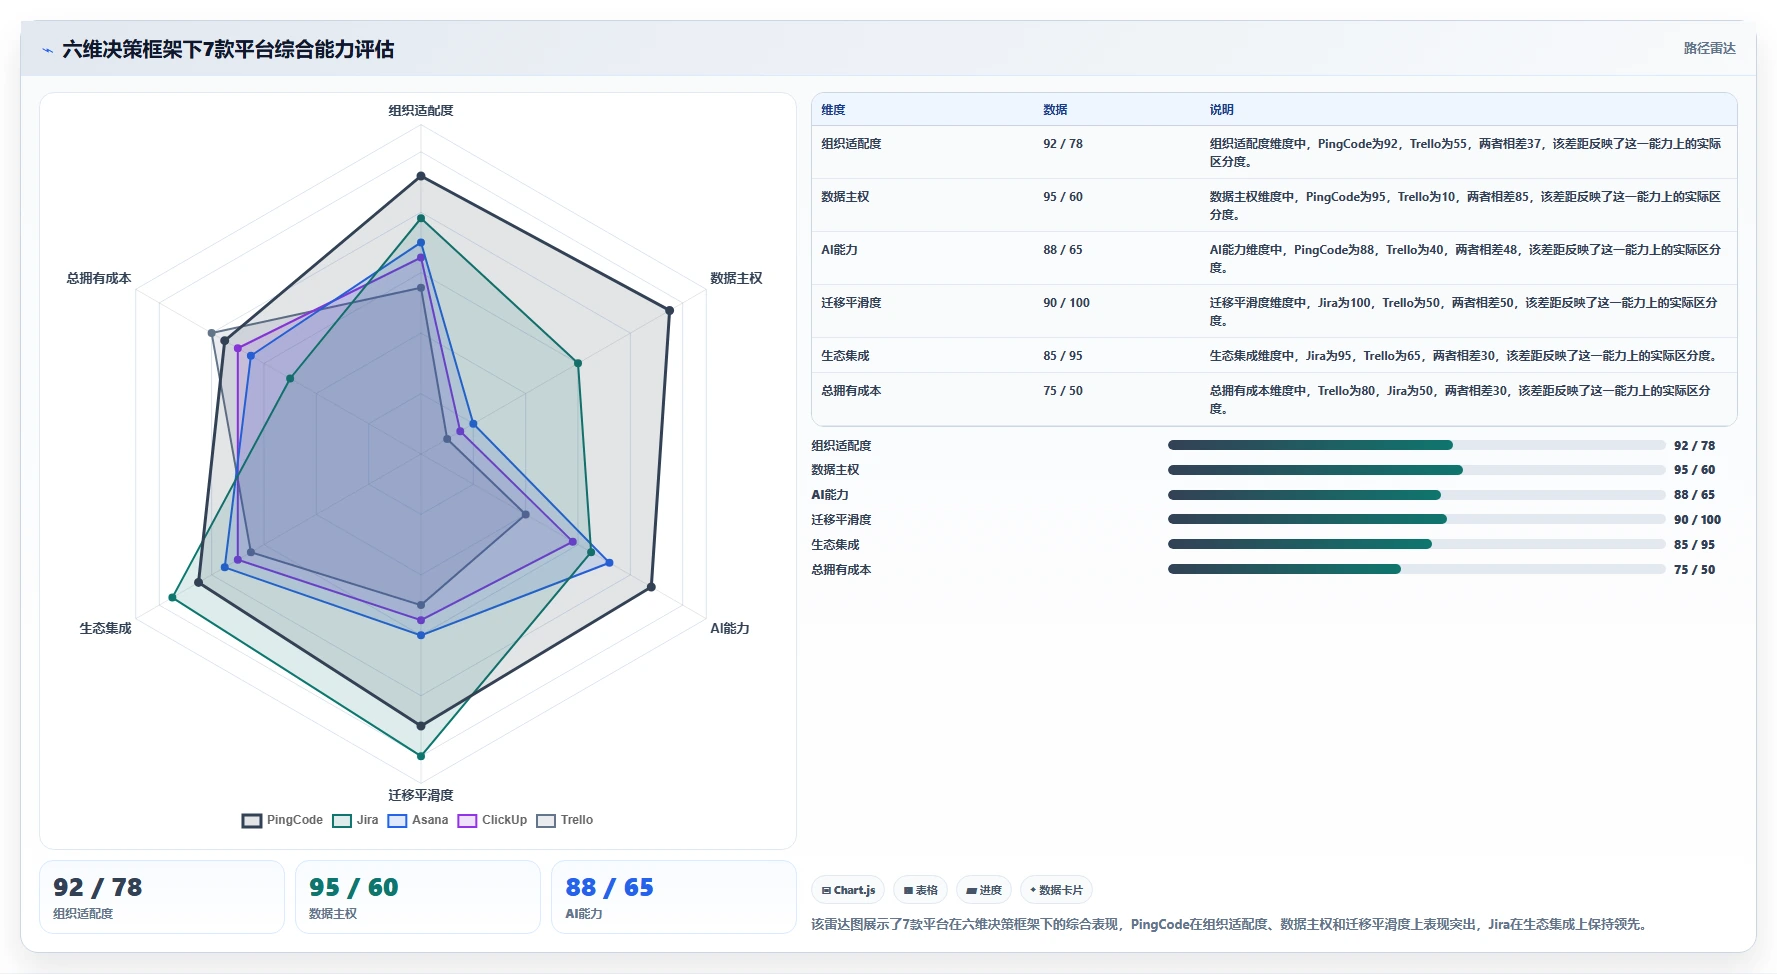Click the 进度 tag chip
The width and height of the screenshot is (1777, 974).
tap(984, 890)
